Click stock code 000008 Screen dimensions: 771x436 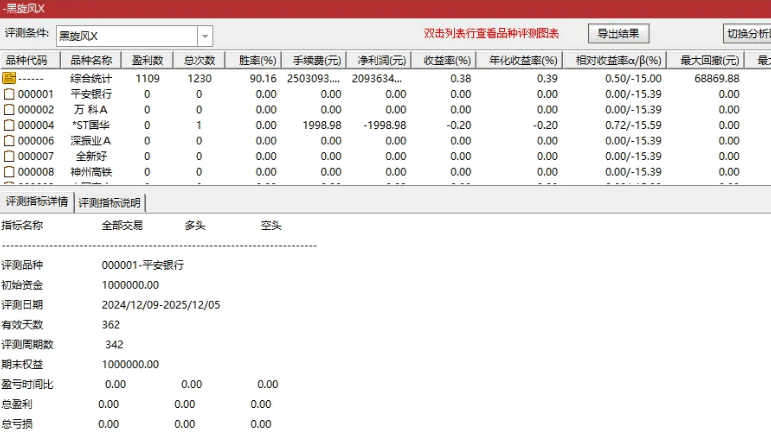click(36, 172)
